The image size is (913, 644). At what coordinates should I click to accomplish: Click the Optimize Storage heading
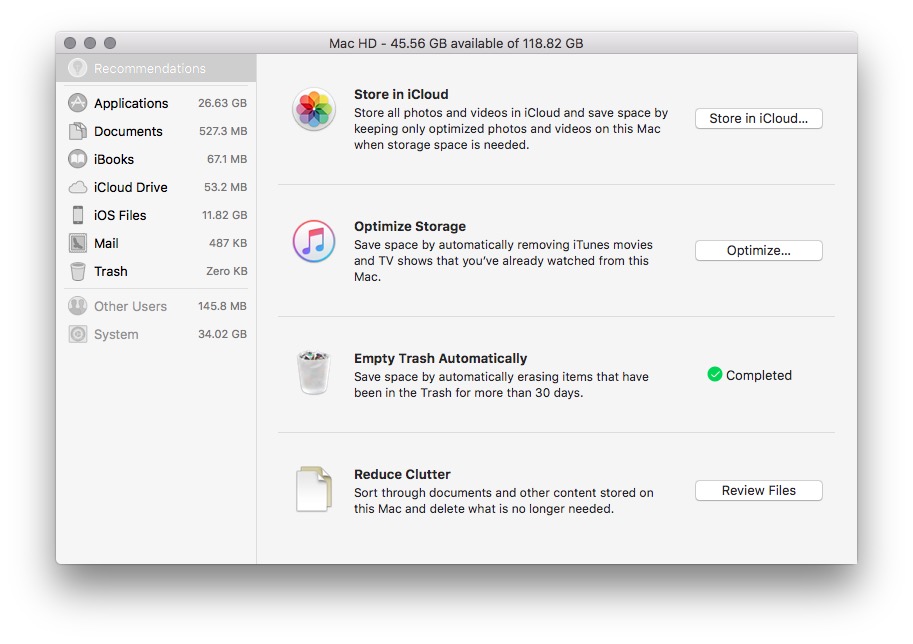410,226
